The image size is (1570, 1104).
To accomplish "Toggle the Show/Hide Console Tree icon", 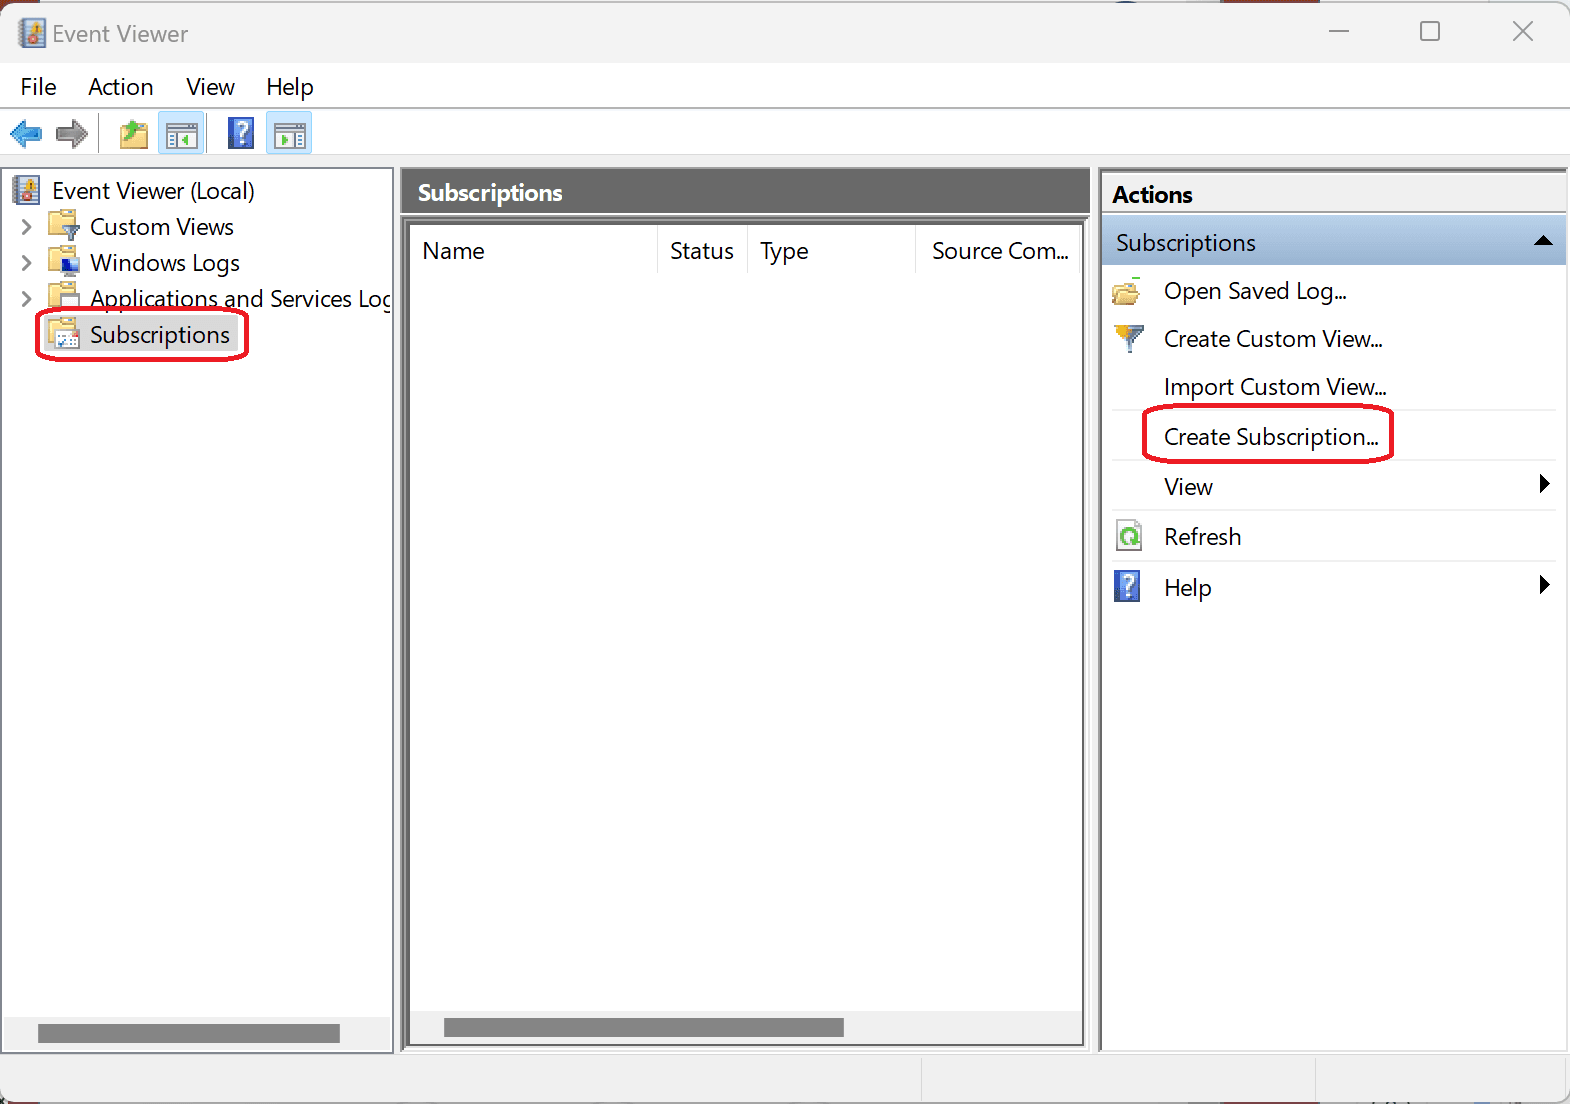I will point(182,134).
